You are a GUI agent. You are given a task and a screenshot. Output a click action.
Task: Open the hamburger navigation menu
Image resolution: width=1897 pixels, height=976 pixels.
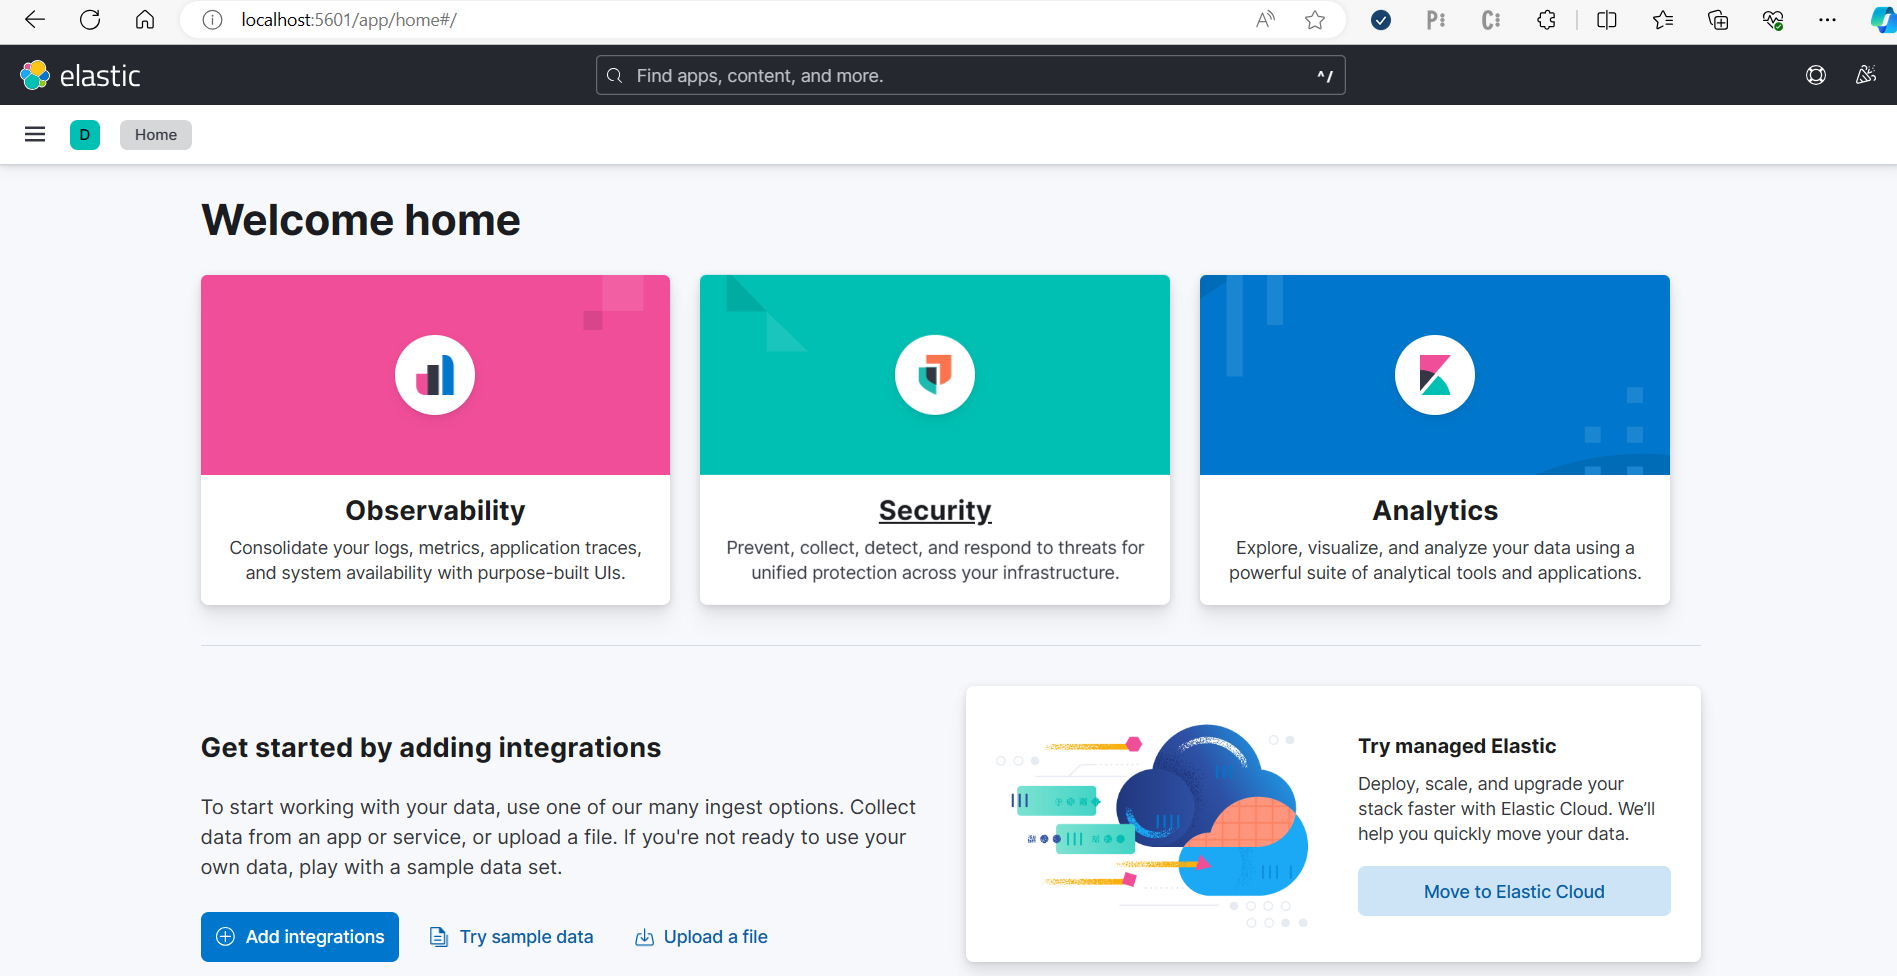pyautogui.click(x=35, y=134)
